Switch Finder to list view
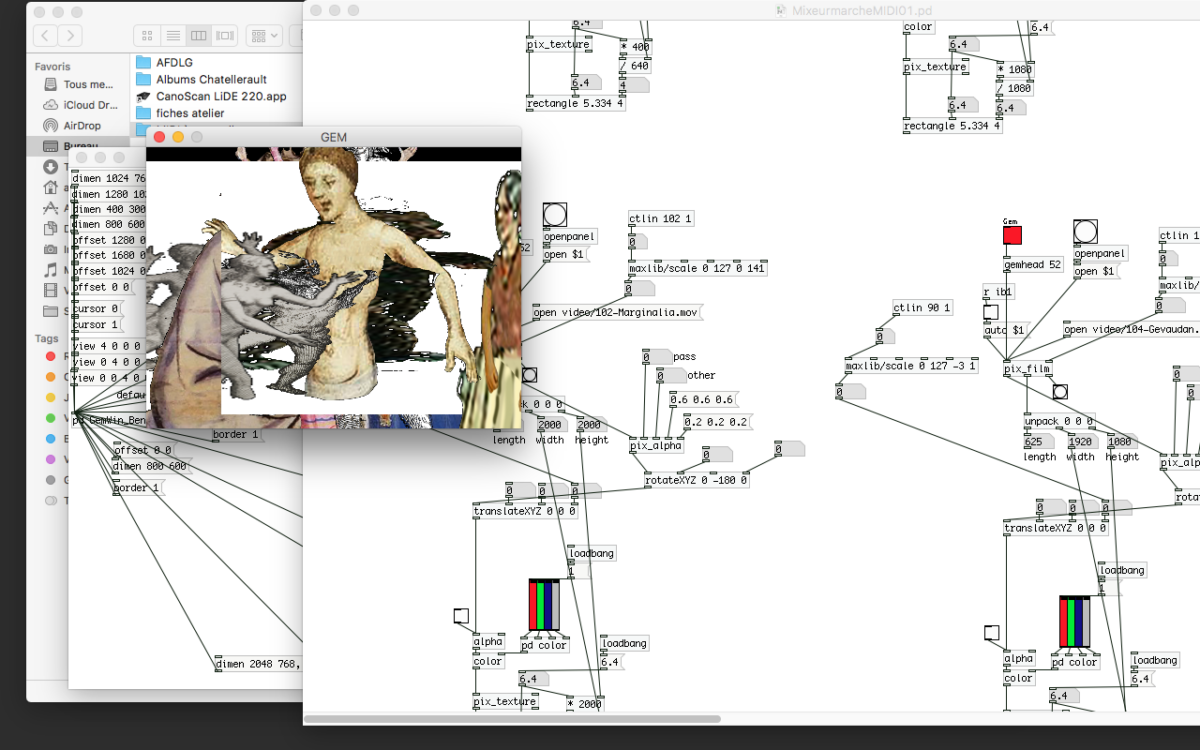Viewport: 1200px width, 750px height. tap(174, 36)
